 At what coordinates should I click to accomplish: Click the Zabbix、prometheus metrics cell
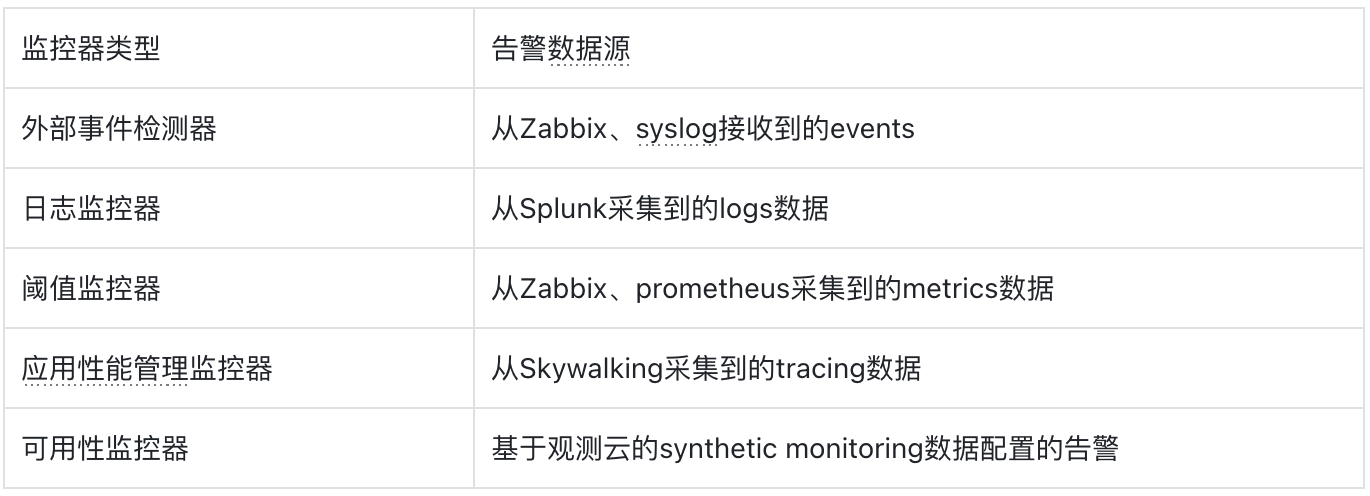click(920, 289)
